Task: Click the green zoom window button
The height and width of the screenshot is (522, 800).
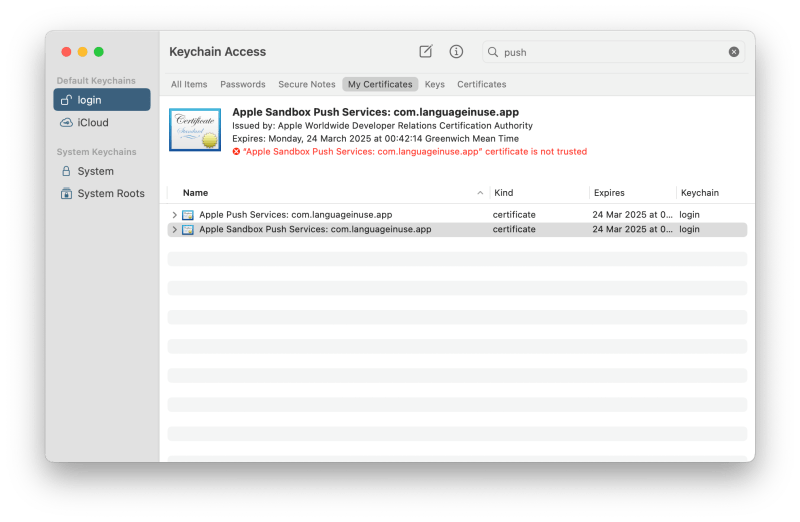Action: [99, 52]
